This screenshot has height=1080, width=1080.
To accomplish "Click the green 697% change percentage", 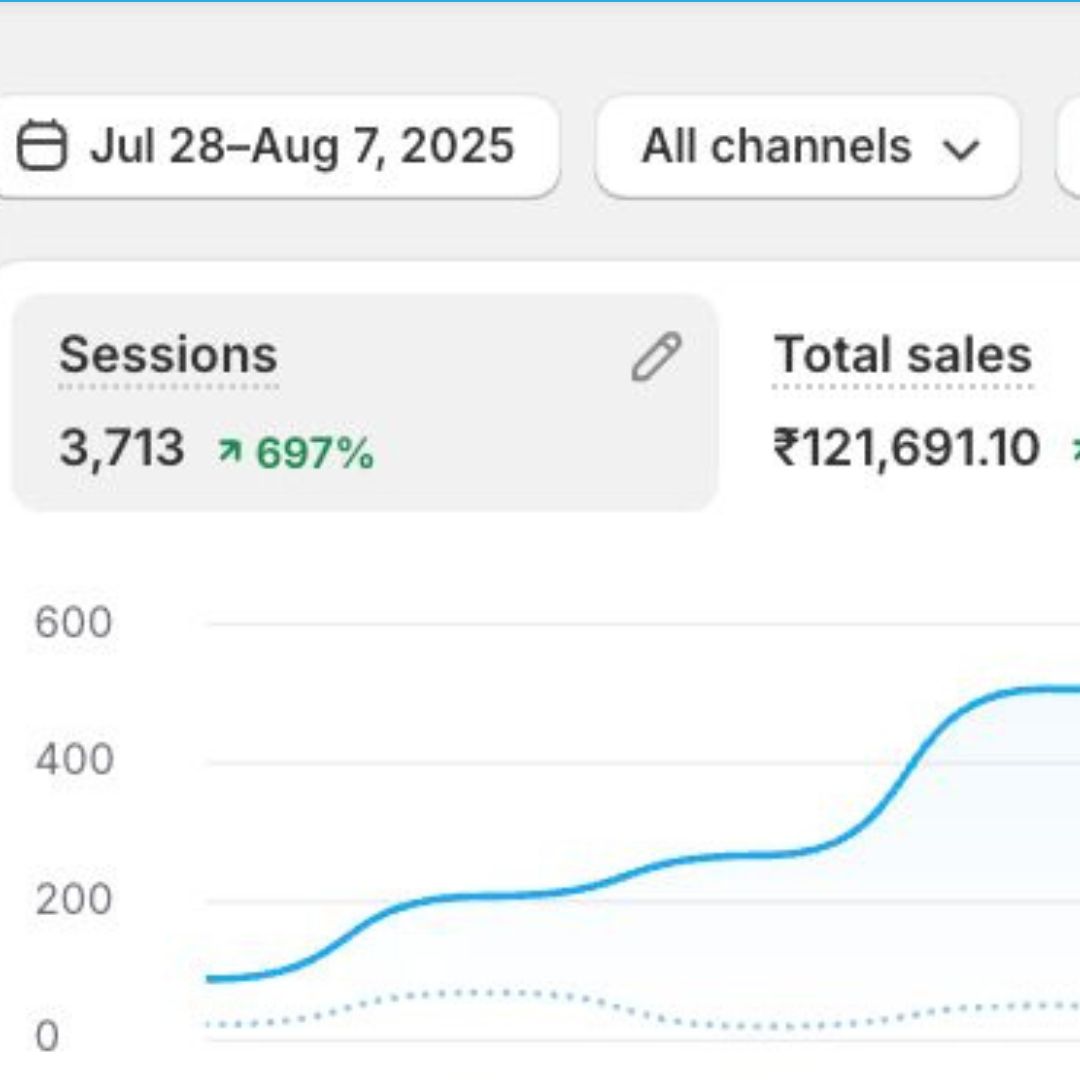I will (x=315, y=453).
